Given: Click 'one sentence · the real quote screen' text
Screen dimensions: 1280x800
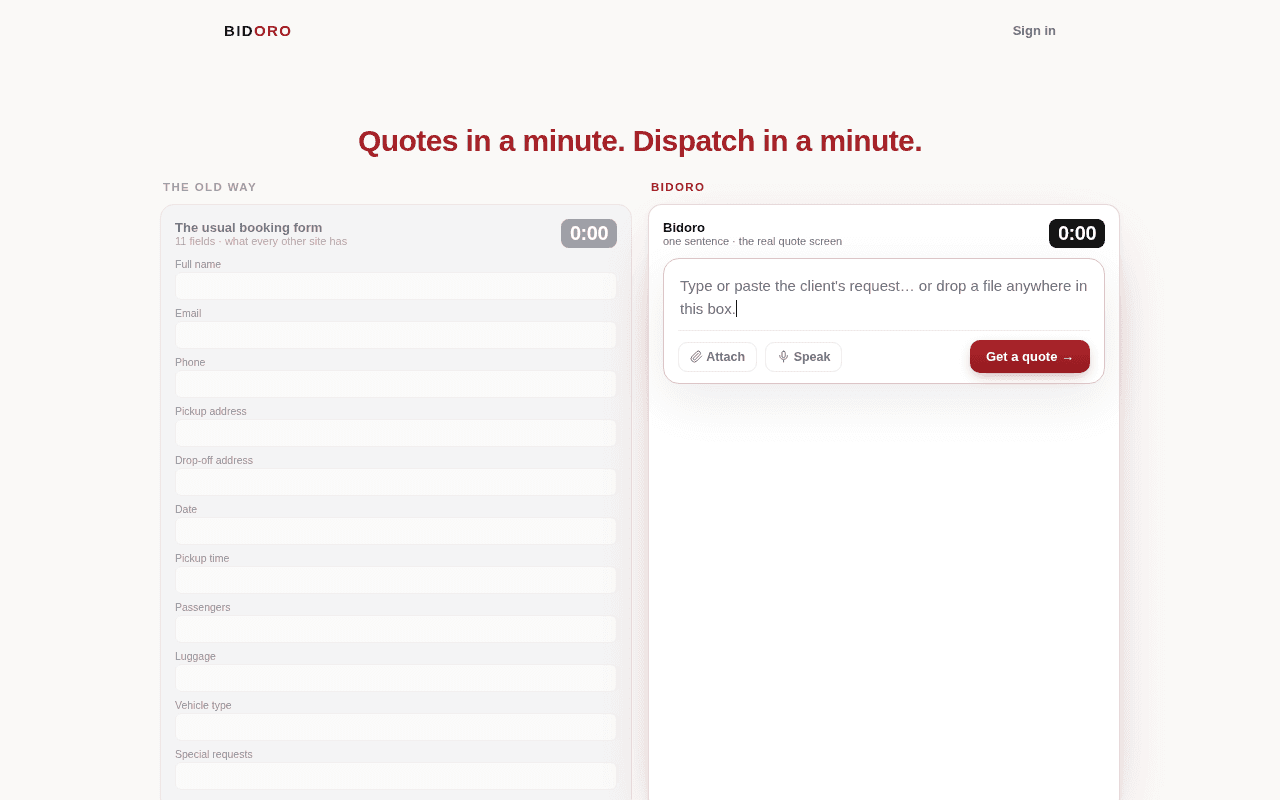Looking at the screenshot, I should click(752, 241).
